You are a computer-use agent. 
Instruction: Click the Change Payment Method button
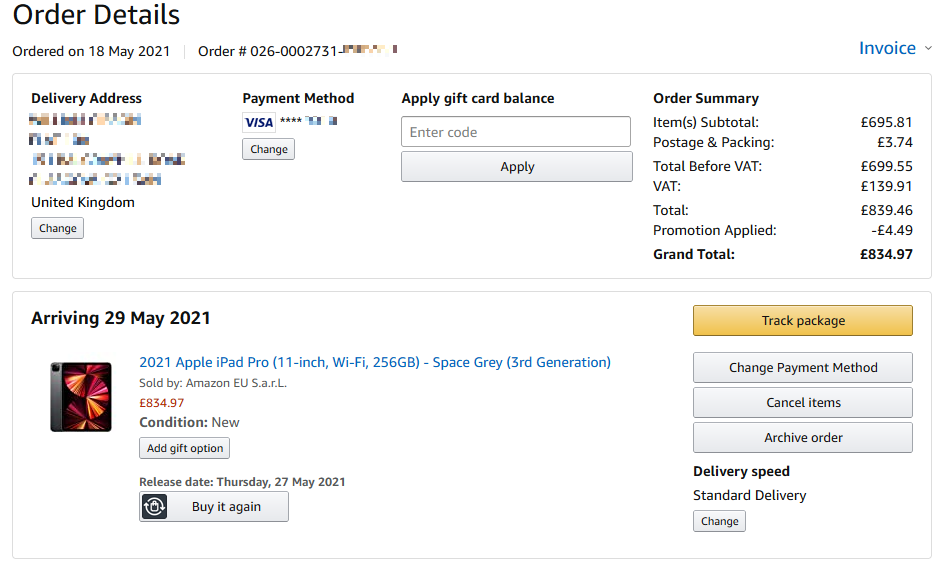pyautogui.click(x=802, y=367)
